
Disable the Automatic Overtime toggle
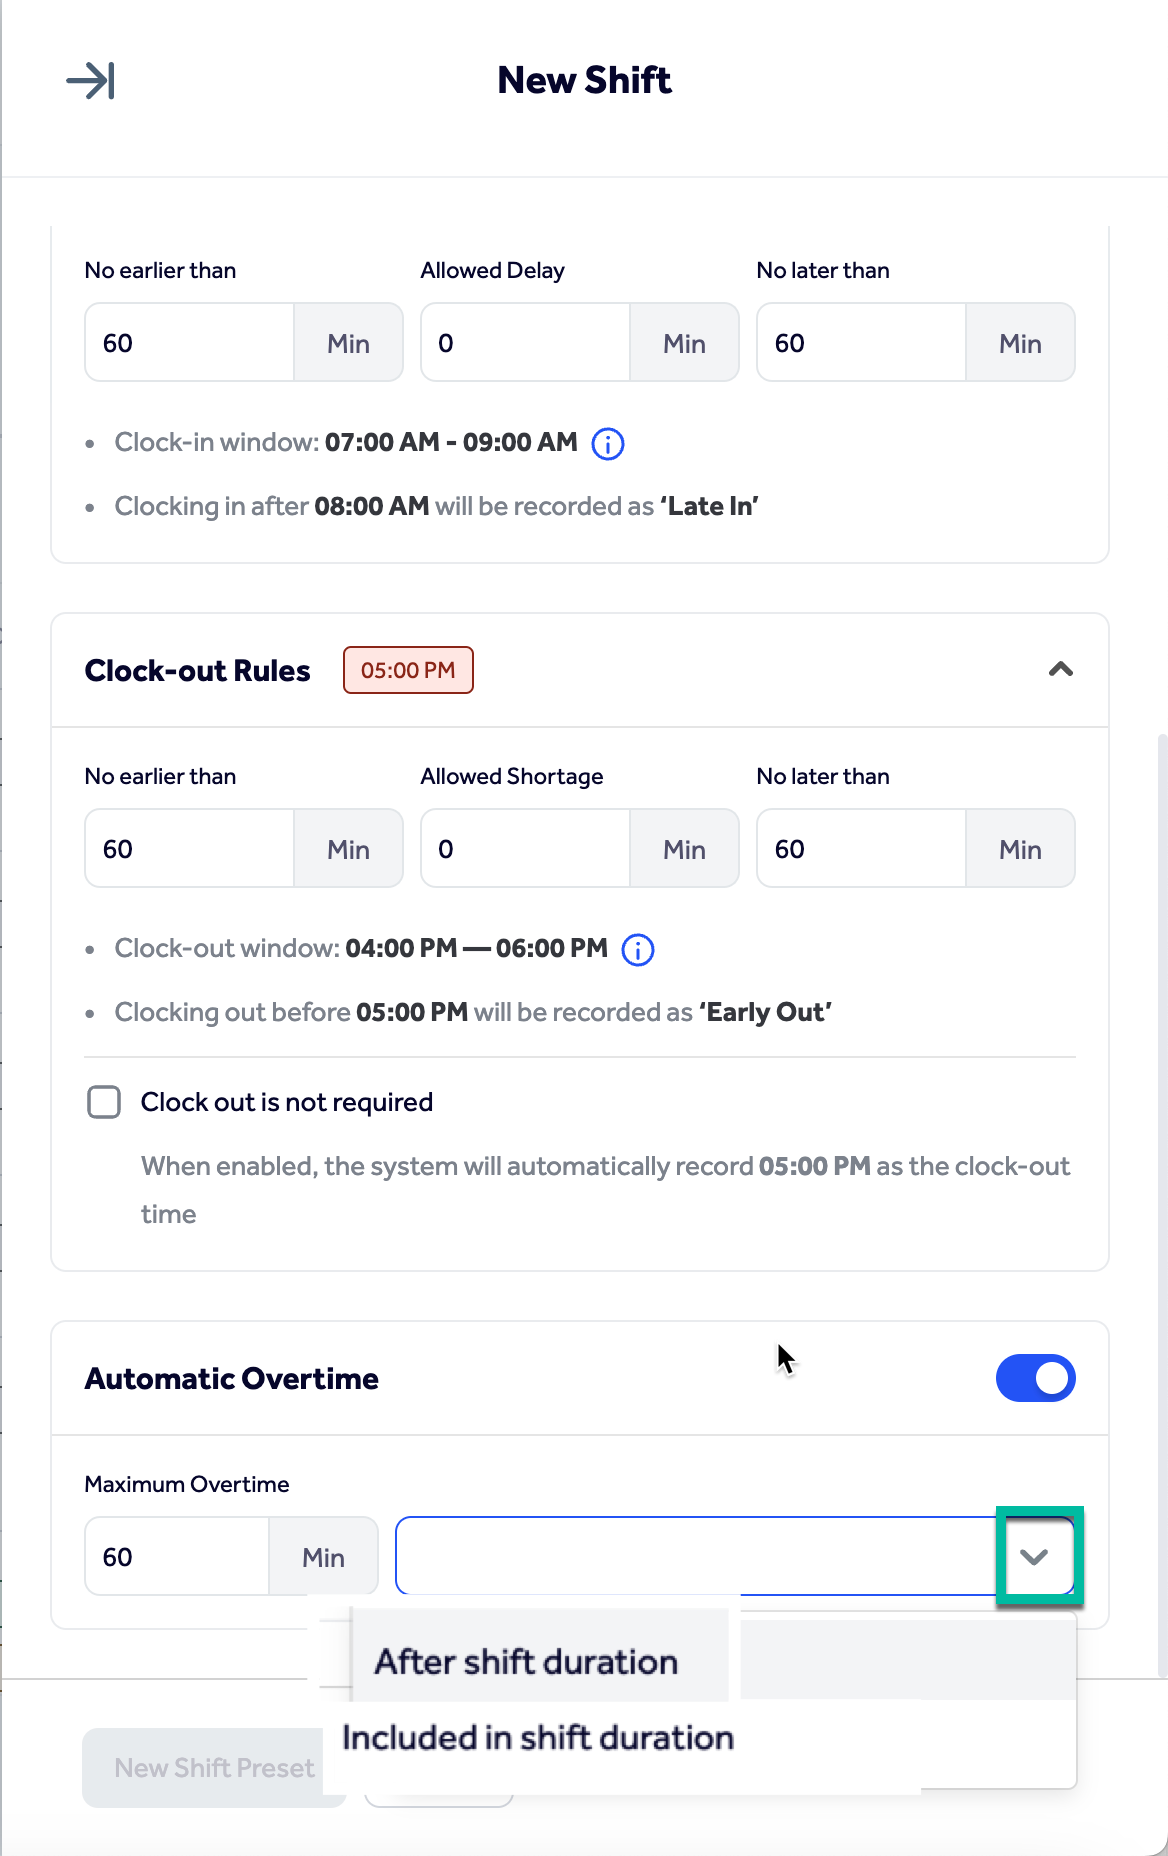pyautogui.click(x=1035, y=1377)
